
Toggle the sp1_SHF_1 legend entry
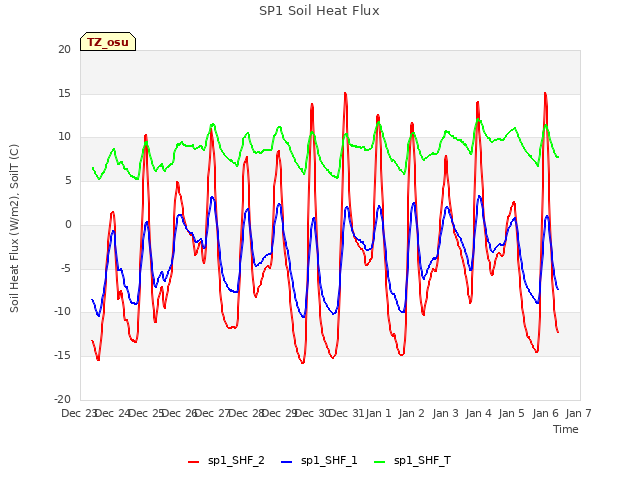[319, 461]
